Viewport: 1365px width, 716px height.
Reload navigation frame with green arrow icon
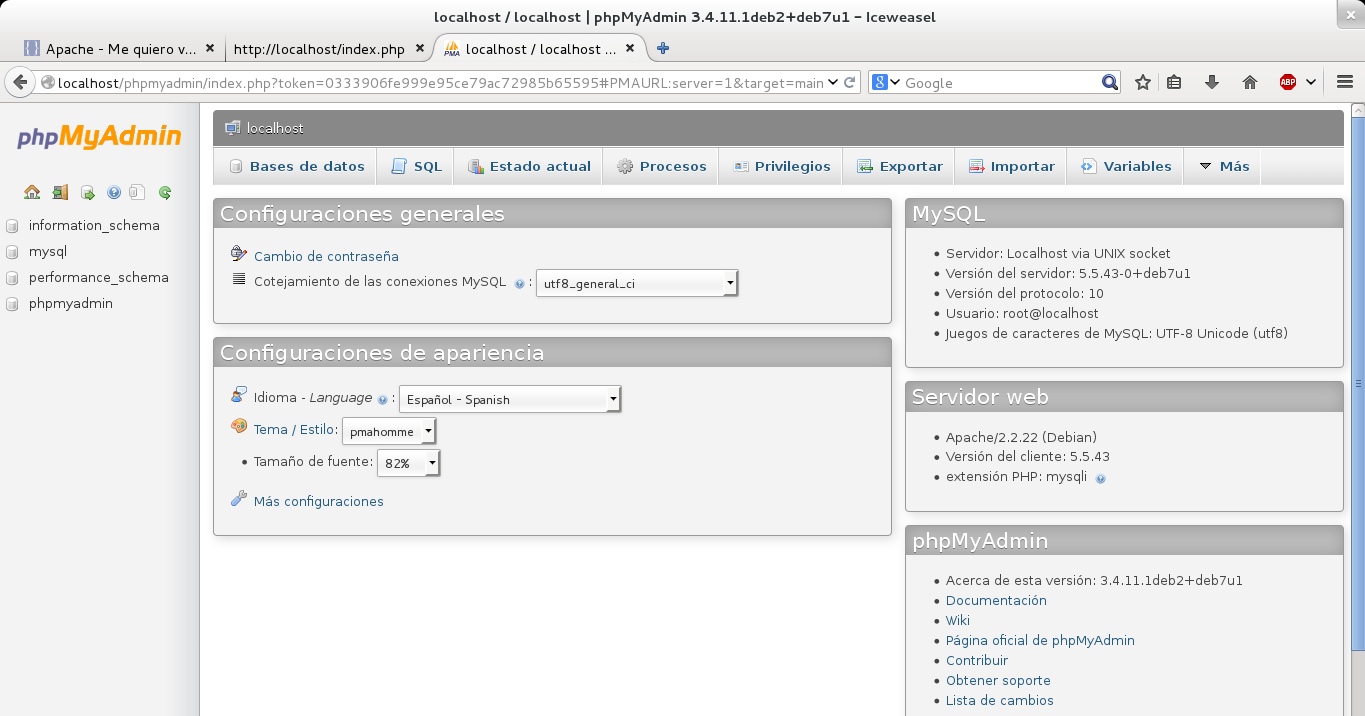coord(165,193)
